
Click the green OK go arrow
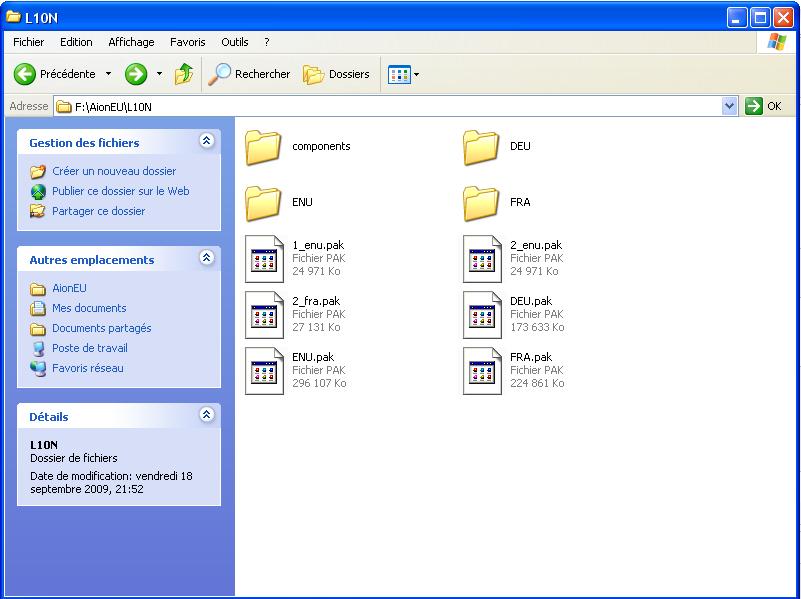[x=753, y=106]
